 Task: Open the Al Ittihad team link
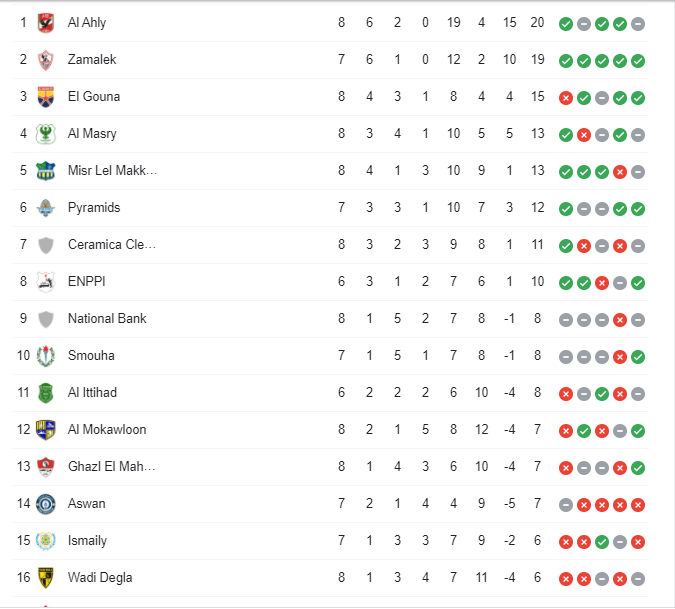click(x=92, y=393)
